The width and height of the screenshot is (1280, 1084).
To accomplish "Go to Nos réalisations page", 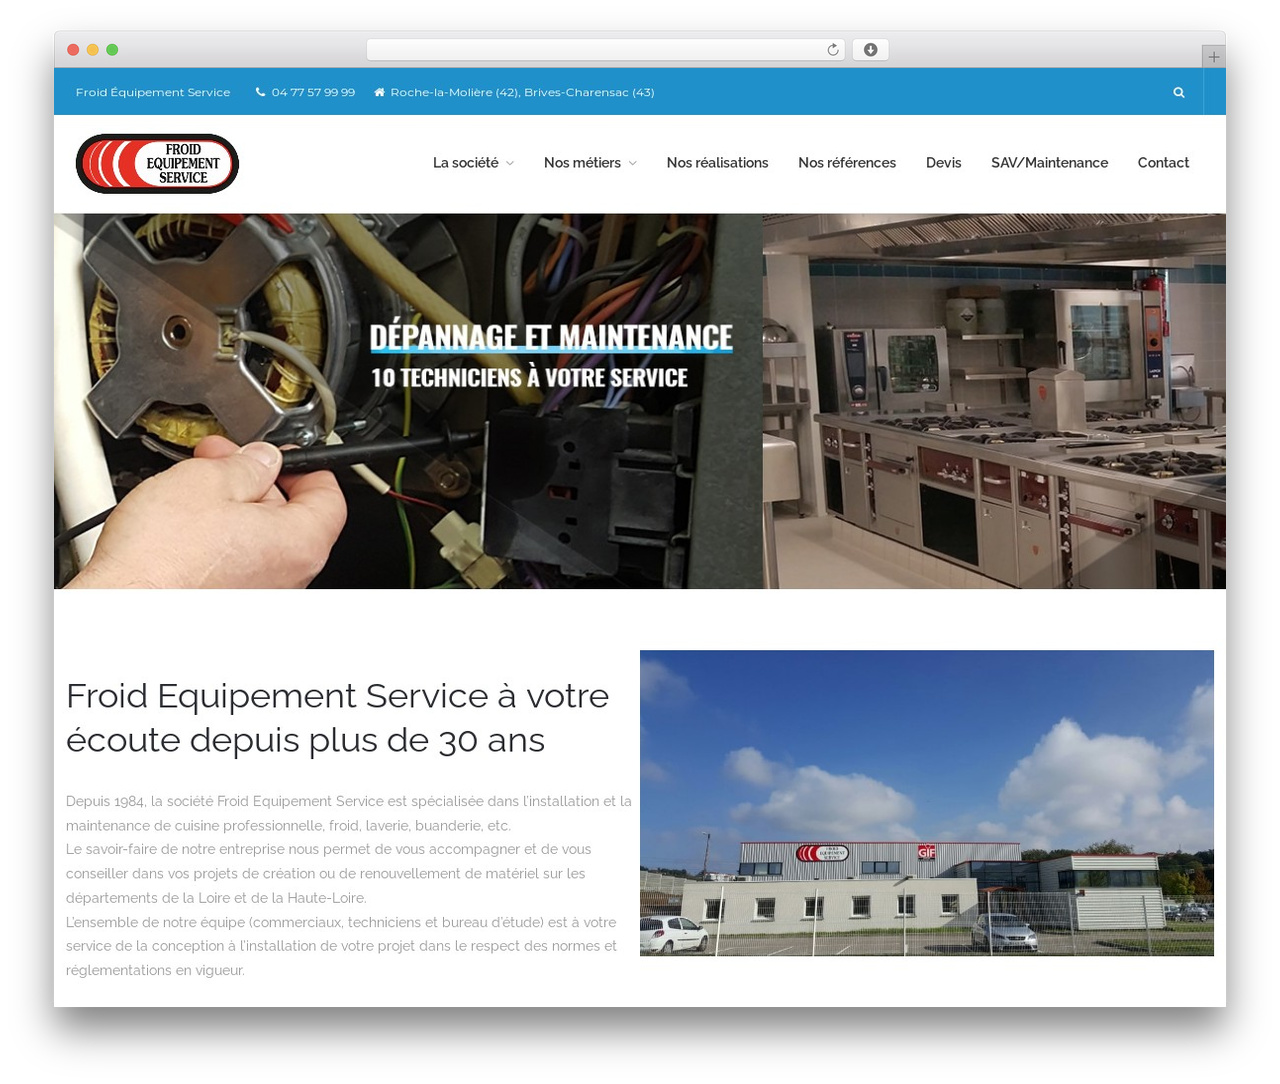I will pos(717,163).
